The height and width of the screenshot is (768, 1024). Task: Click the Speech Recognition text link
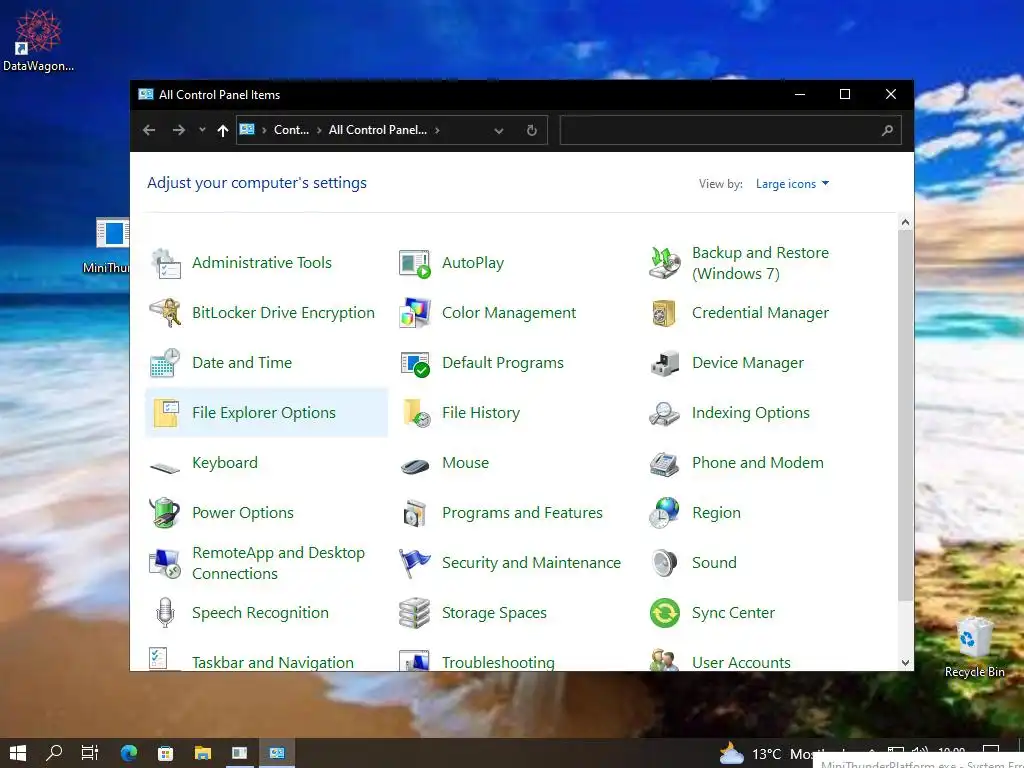(261, 613)
